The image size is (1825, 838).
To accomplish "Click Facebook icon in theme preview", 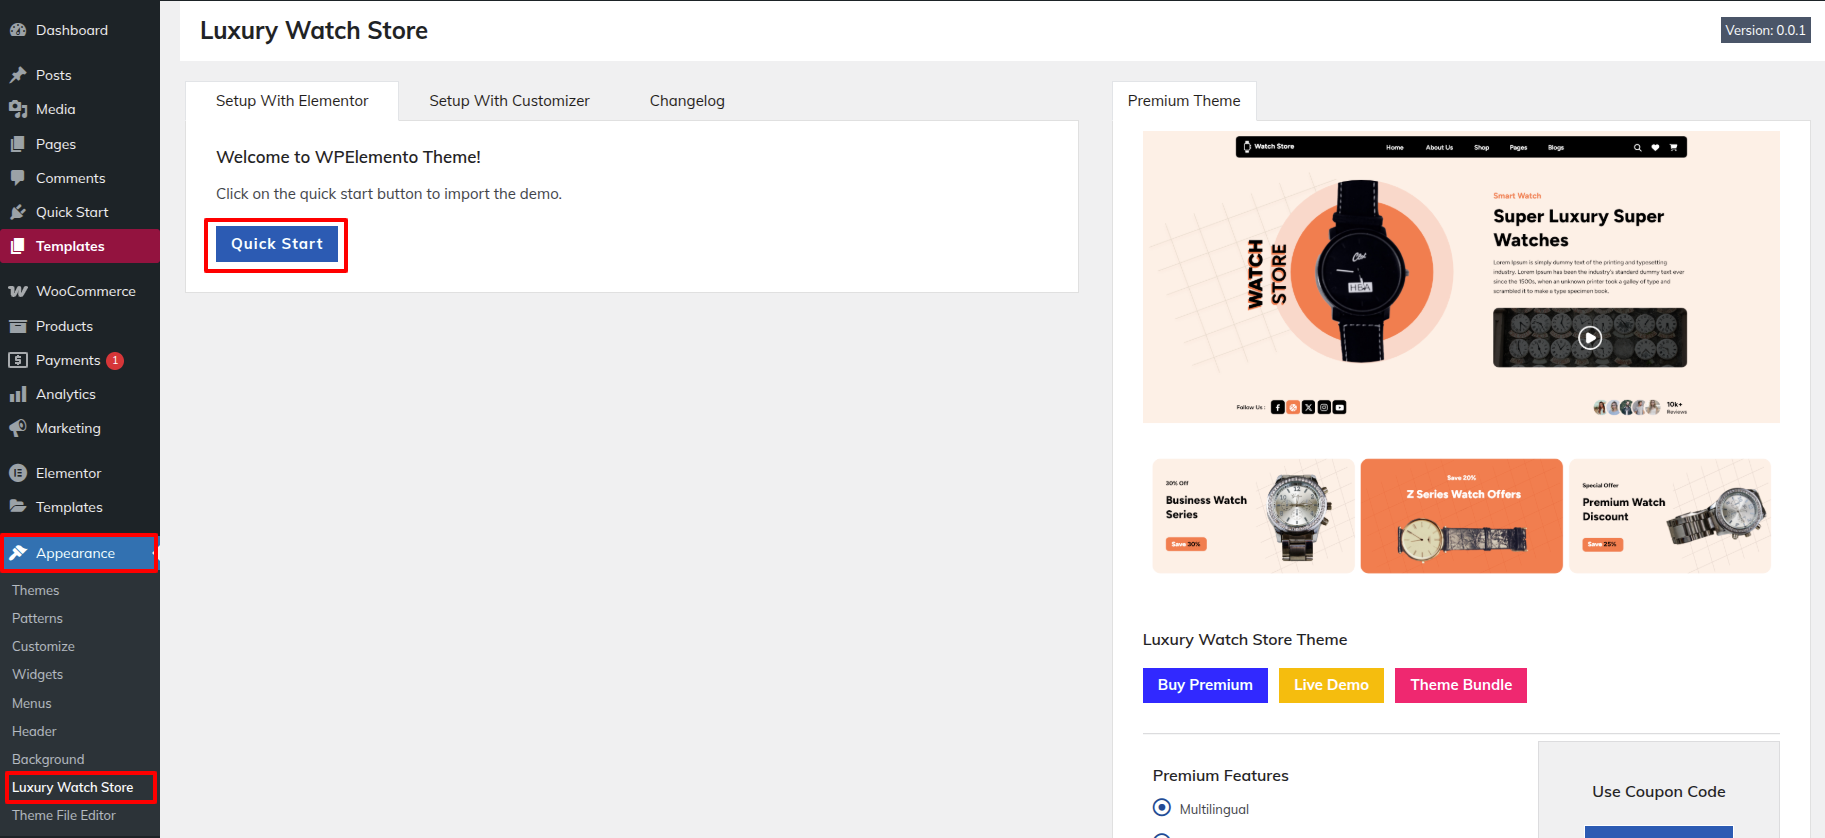I will pos(1278,407).
